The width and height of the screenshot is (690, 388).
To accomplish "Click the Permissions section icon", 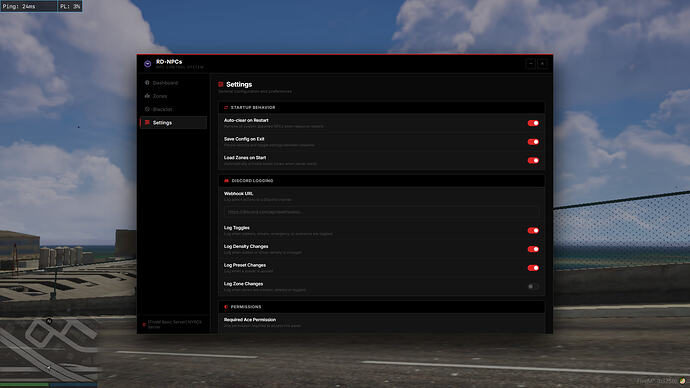I will [226, 307].
